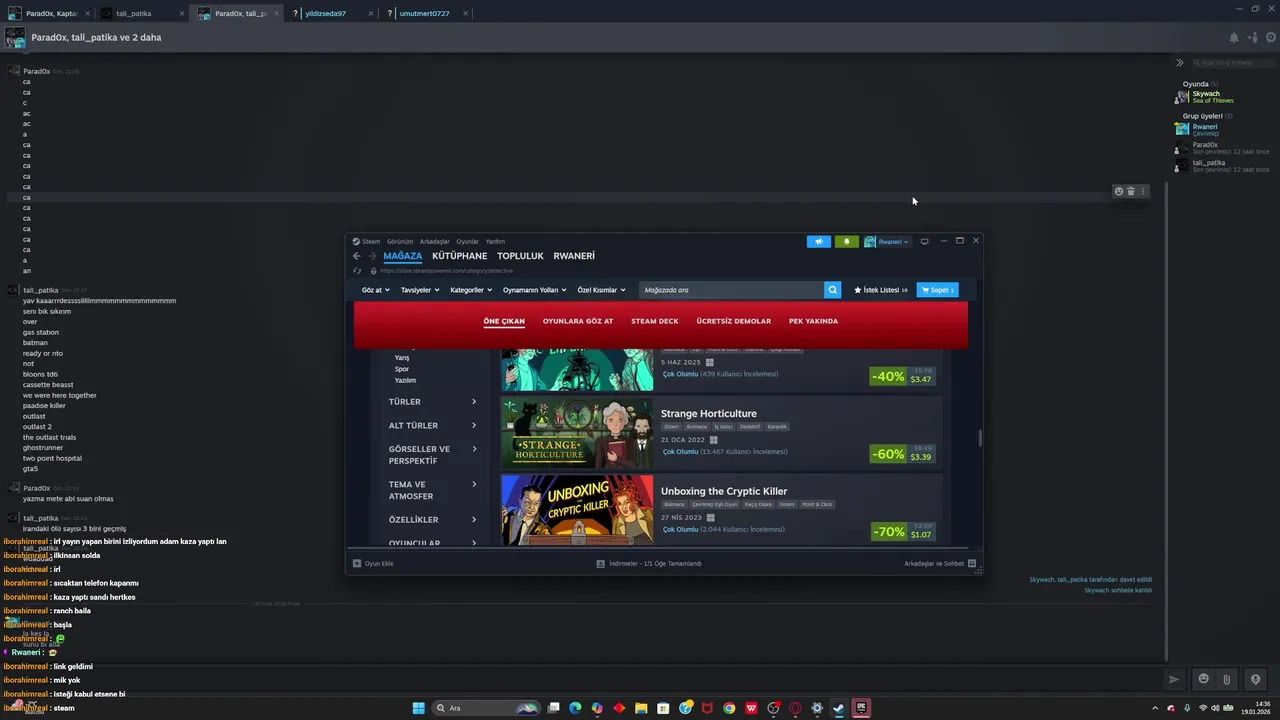Select ÜCRETSİZ DEMOLAR tab
Screen dimensions: 1280x720
point(734,321)
